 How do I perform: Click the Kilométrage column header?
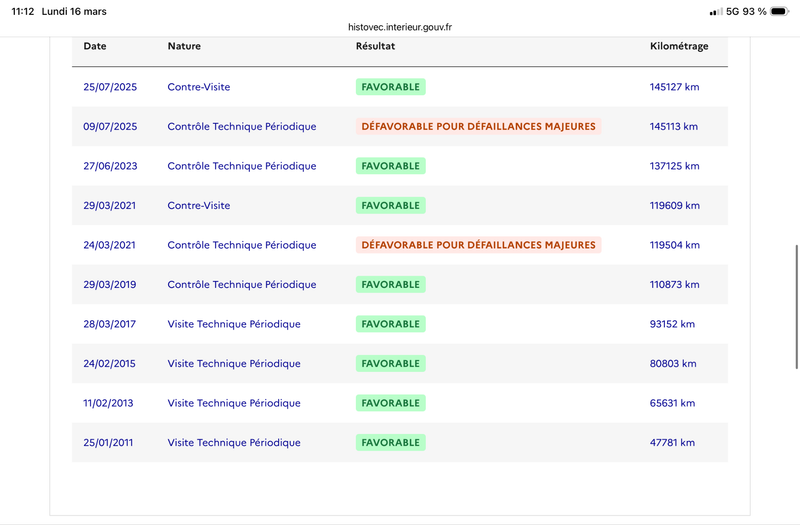(x=680, y=46)
